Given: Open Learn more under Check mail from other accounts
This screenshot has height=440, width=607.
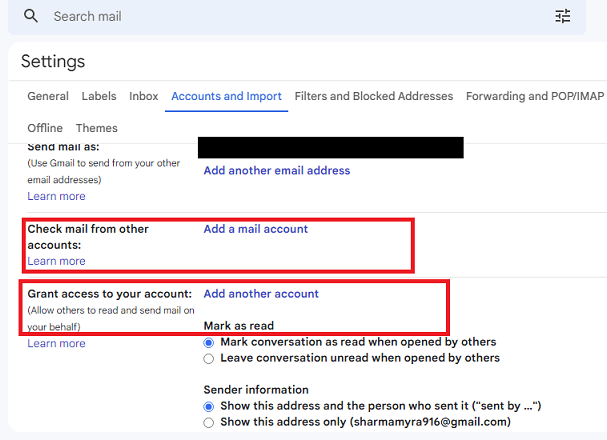Looking at the screenshot, I should tap(56, 261).
